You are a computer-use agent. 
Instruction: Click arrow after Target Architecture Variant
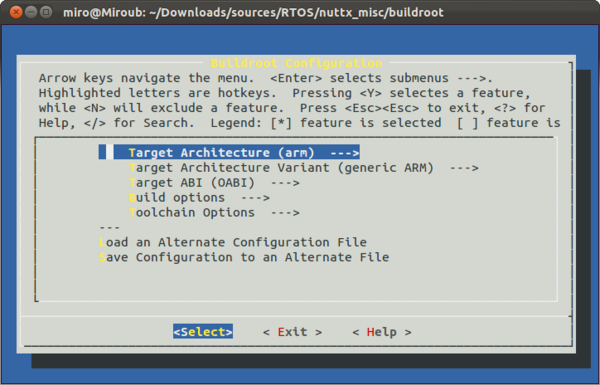464,168
